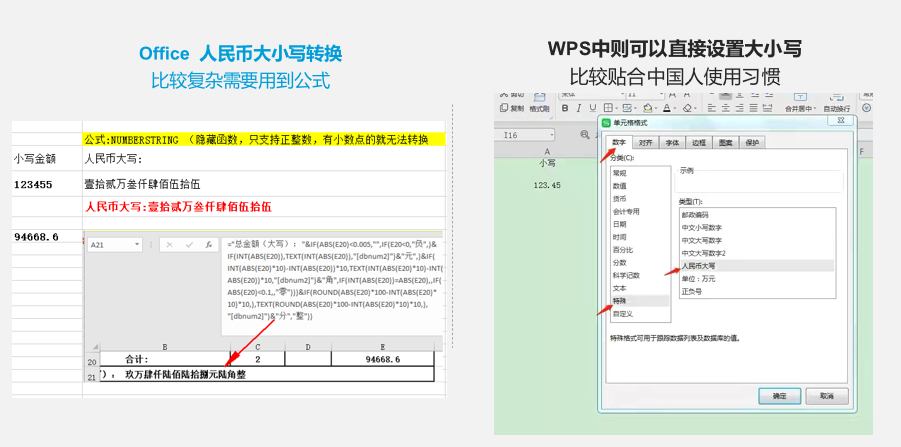Click the increase font size A icon
The width and height of the screenshot is (901, 447).
coord(671,94)
